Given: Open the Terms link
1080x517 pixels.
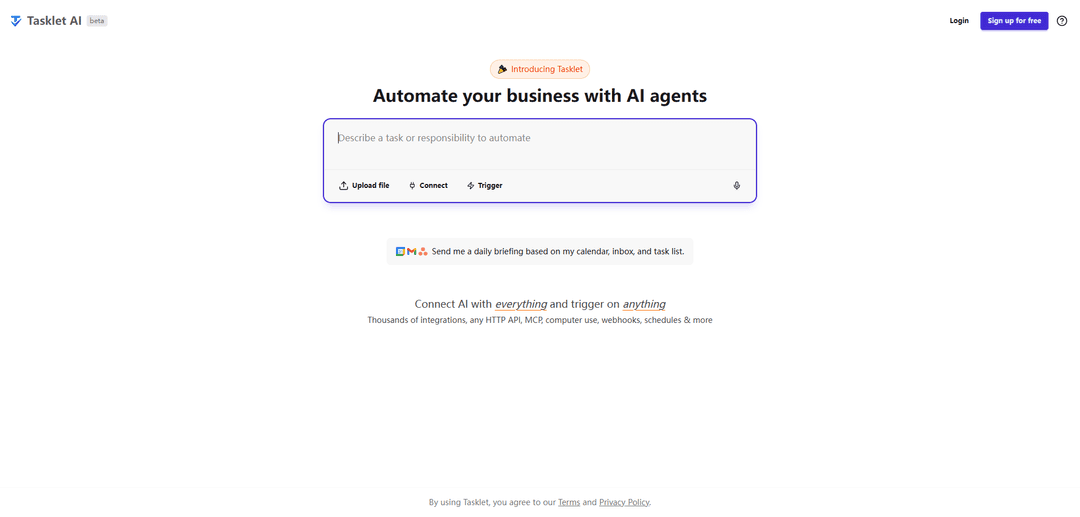Looking at the screenshot, I should (x=569, y=503).
